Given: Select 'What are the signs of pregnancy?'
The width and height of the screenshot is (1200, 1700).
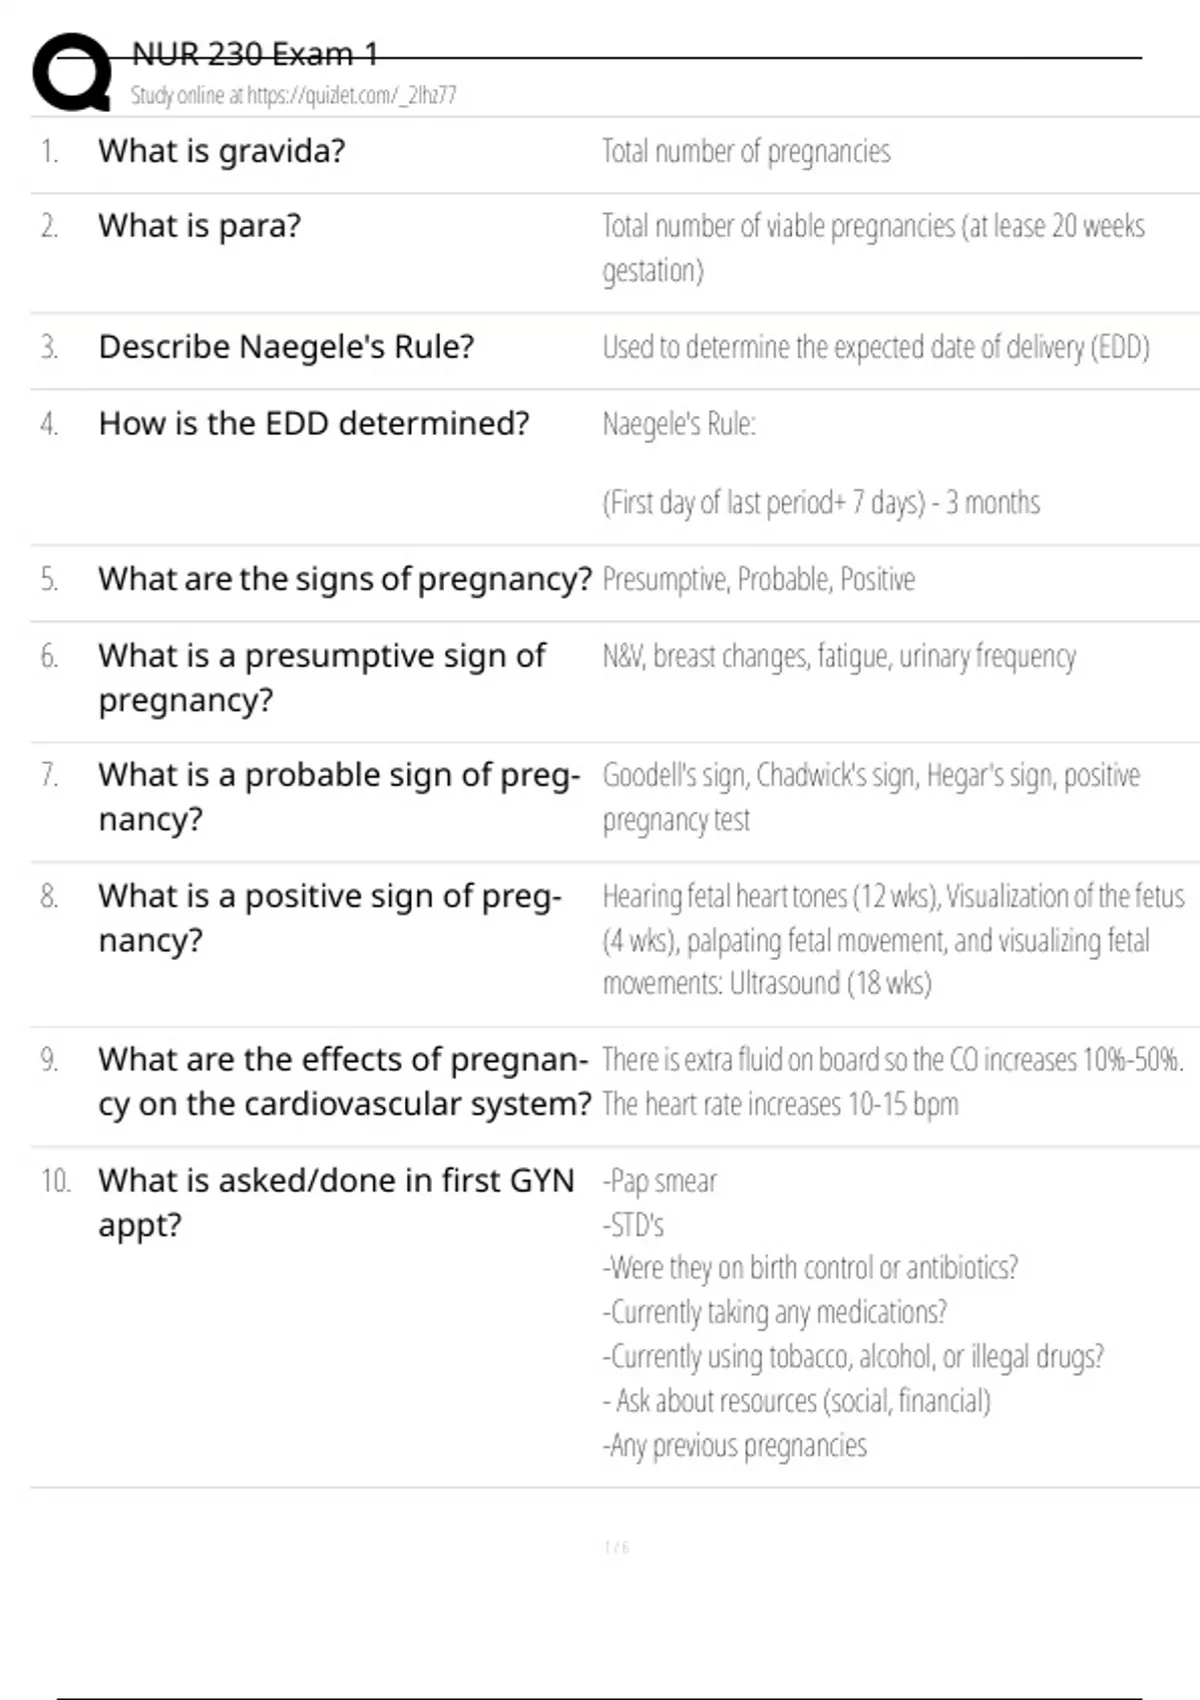Looking at the screenshot, I should coord(344,579).
